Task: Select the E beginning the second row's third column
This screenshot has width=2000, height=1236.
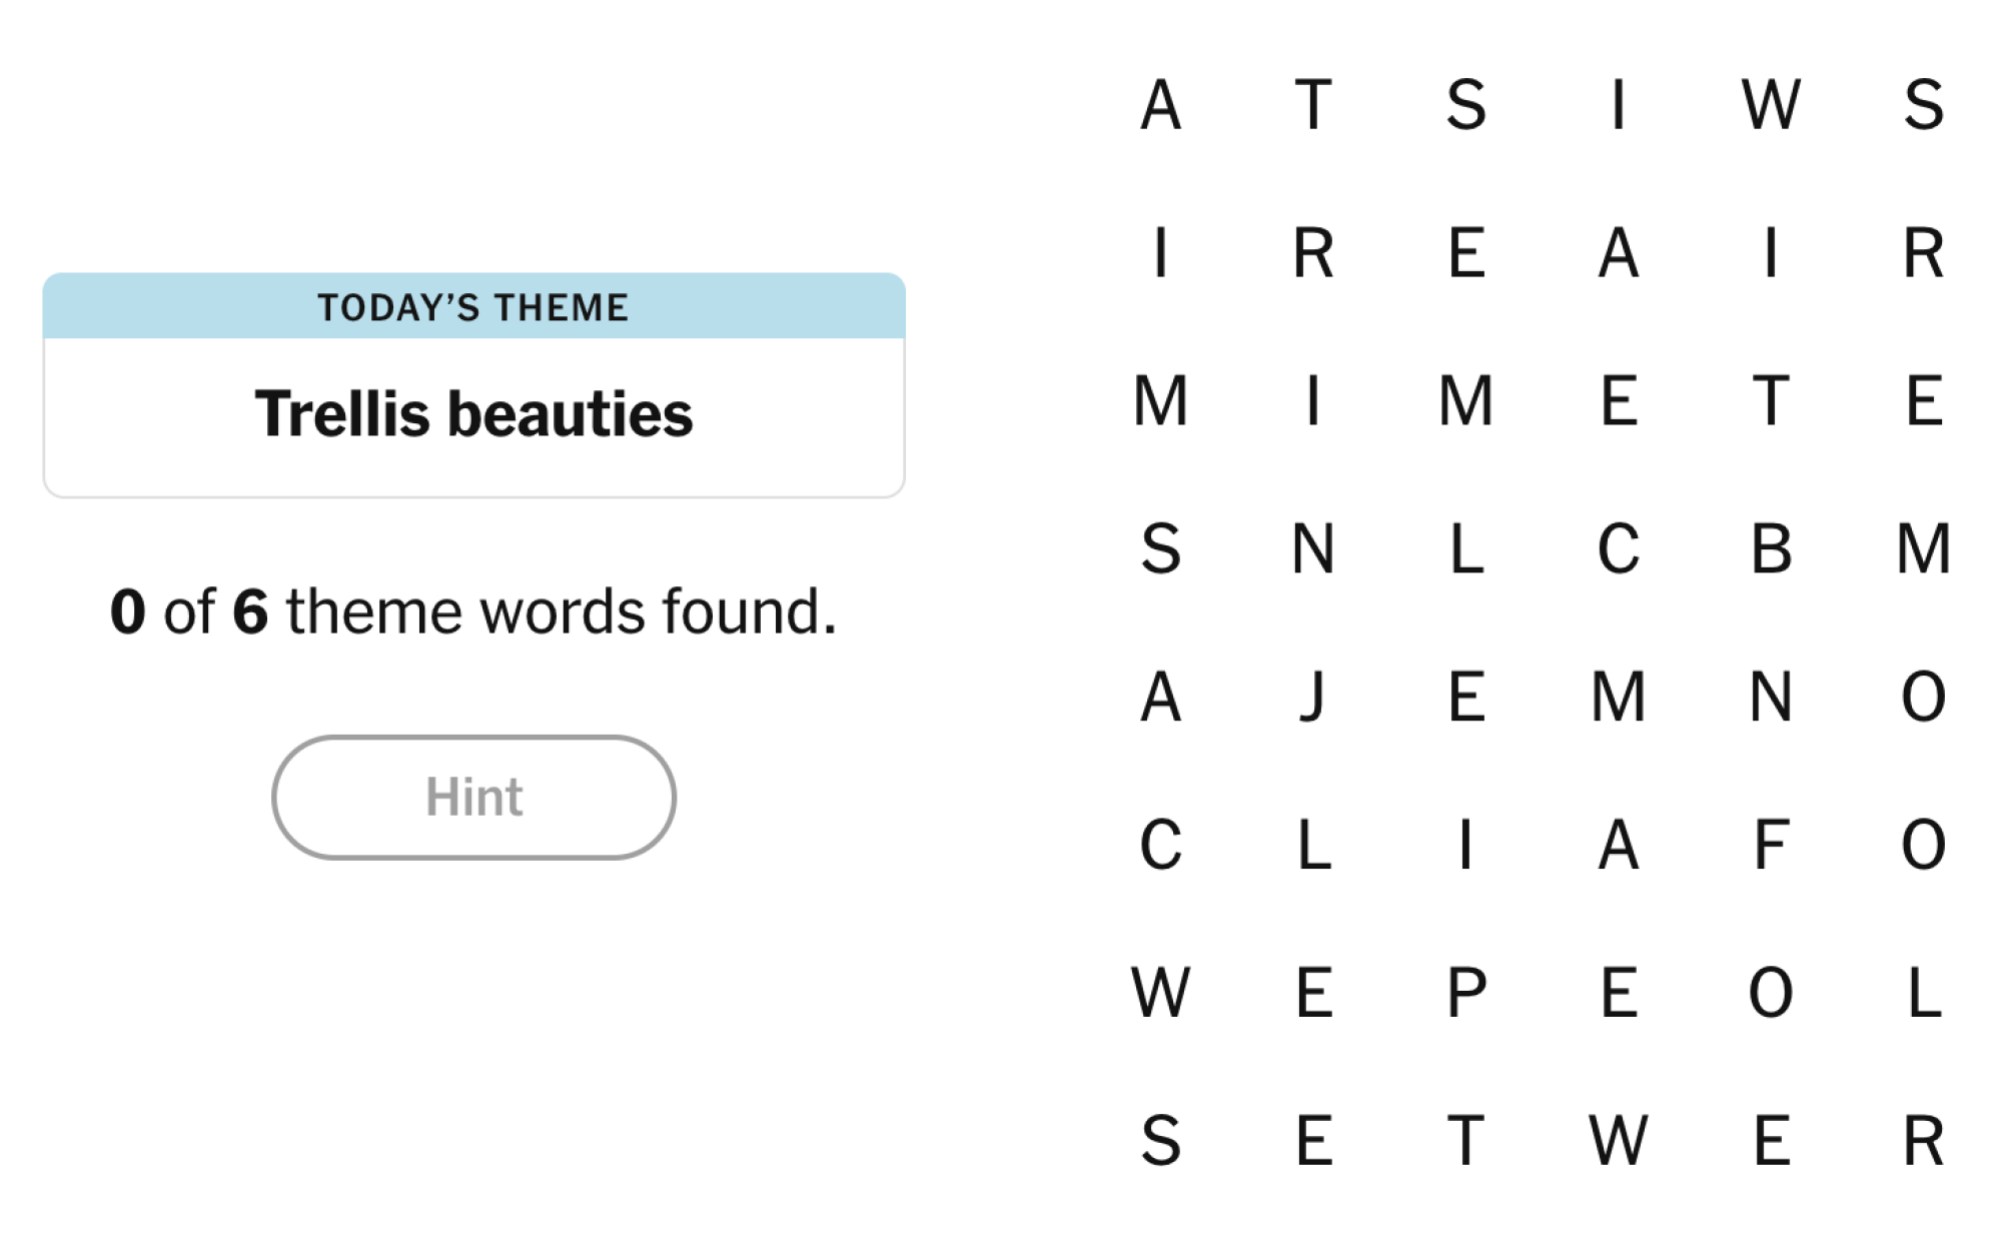Action: point(1465,255)
